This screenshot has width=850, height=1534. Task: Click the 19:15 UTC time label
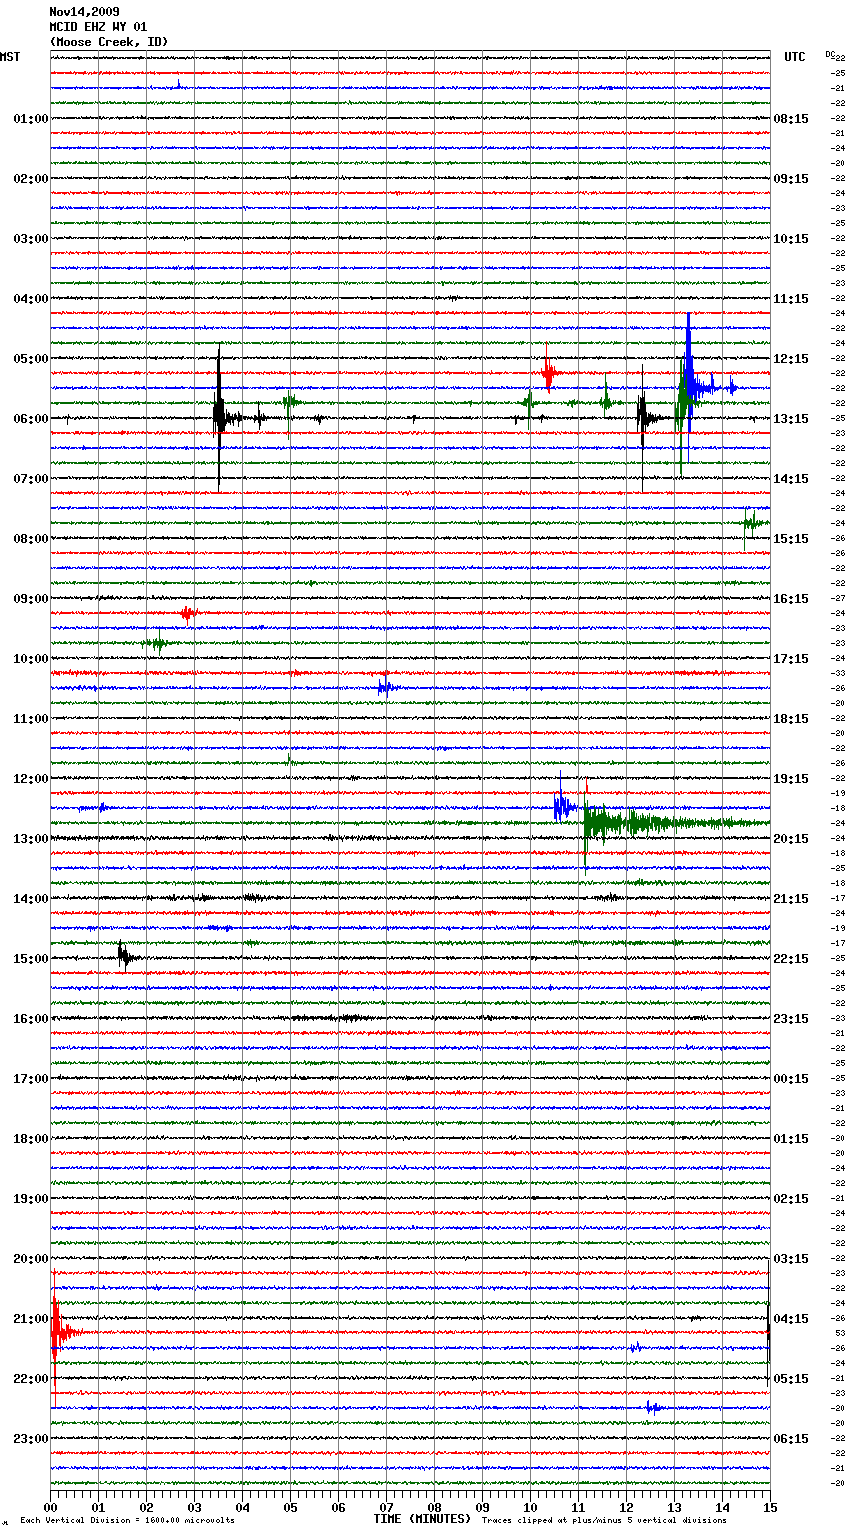791,779
